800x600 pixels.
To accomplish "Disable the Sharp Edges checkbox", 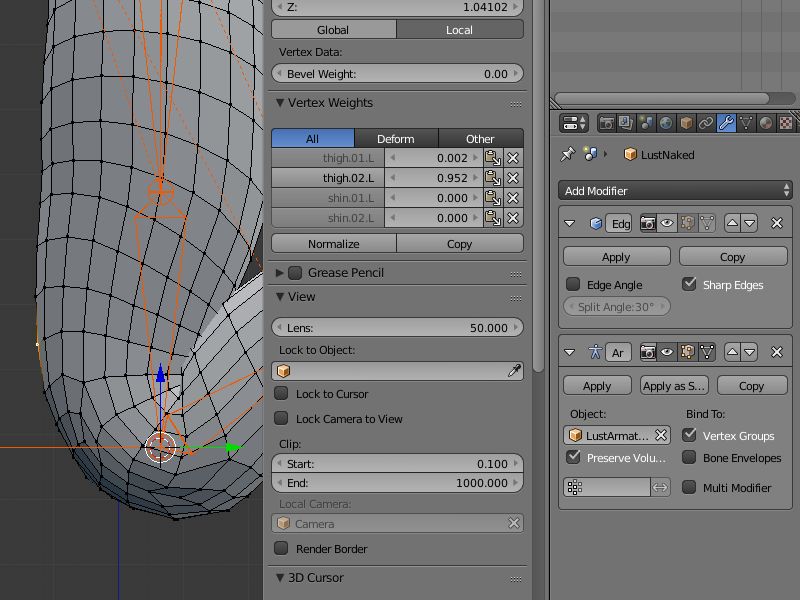I will click(690, 284).
